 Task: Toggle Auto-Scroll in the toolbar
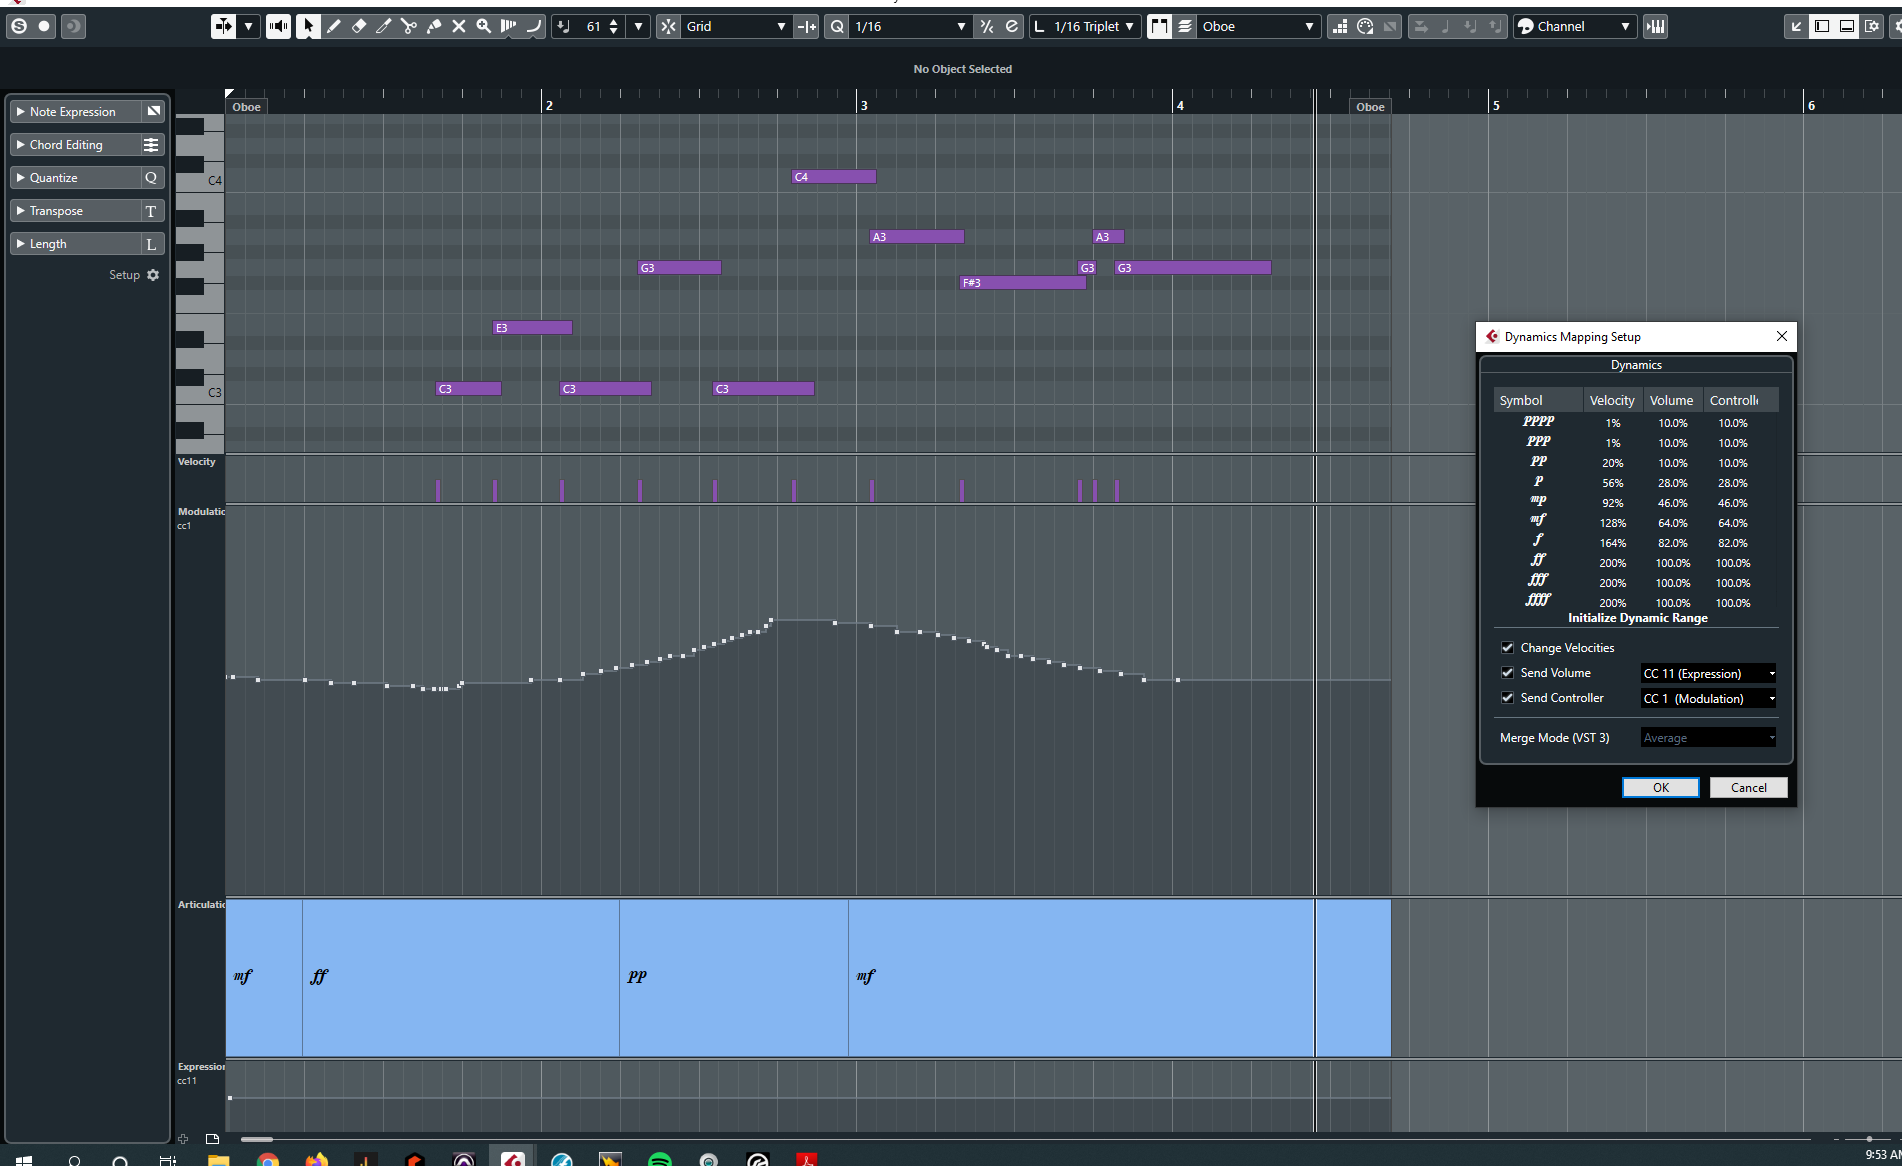pos(223,26)
